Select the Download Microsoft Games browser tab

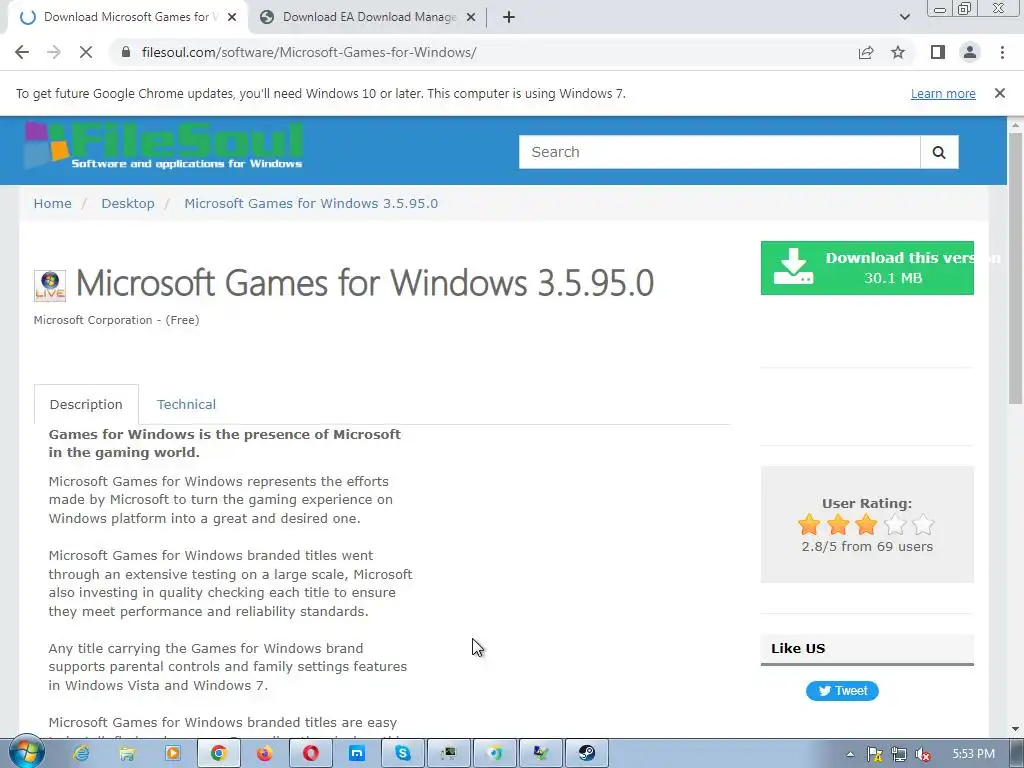coord(127,17)
